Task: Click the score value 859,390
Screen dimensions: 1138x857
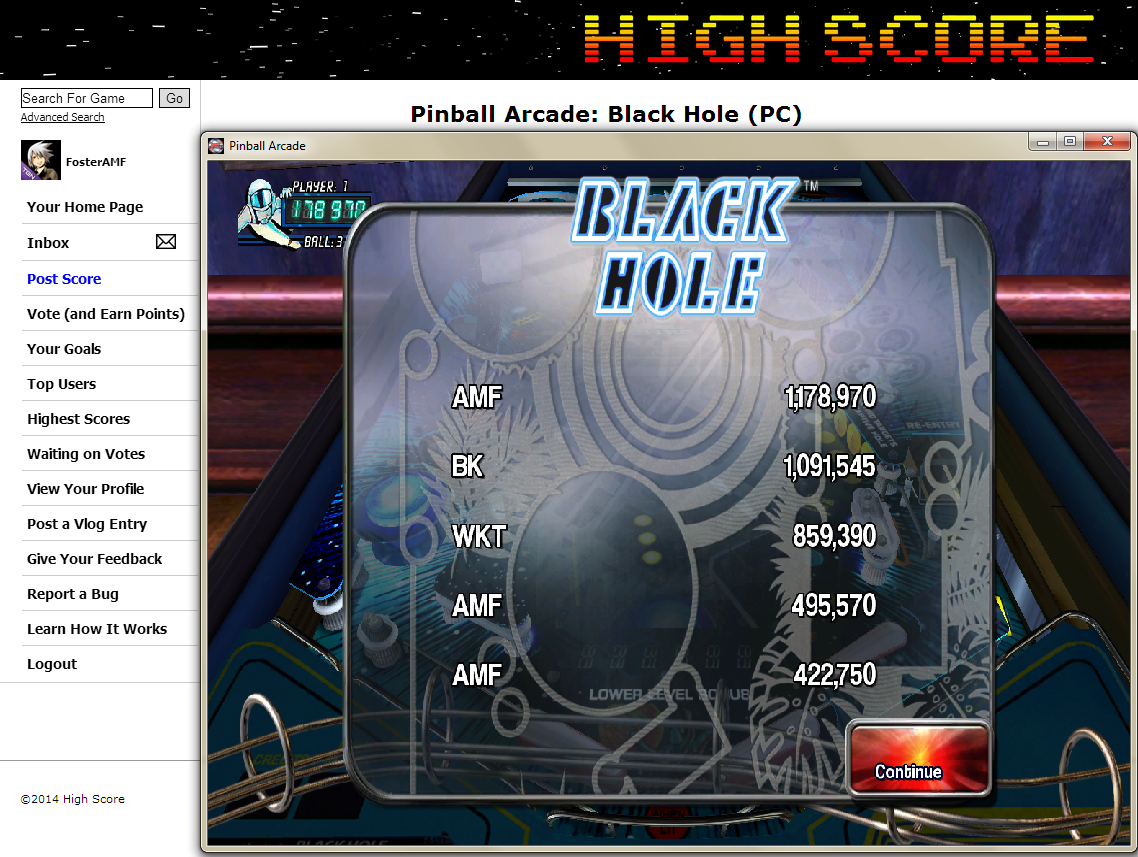Action: (835, 536)
